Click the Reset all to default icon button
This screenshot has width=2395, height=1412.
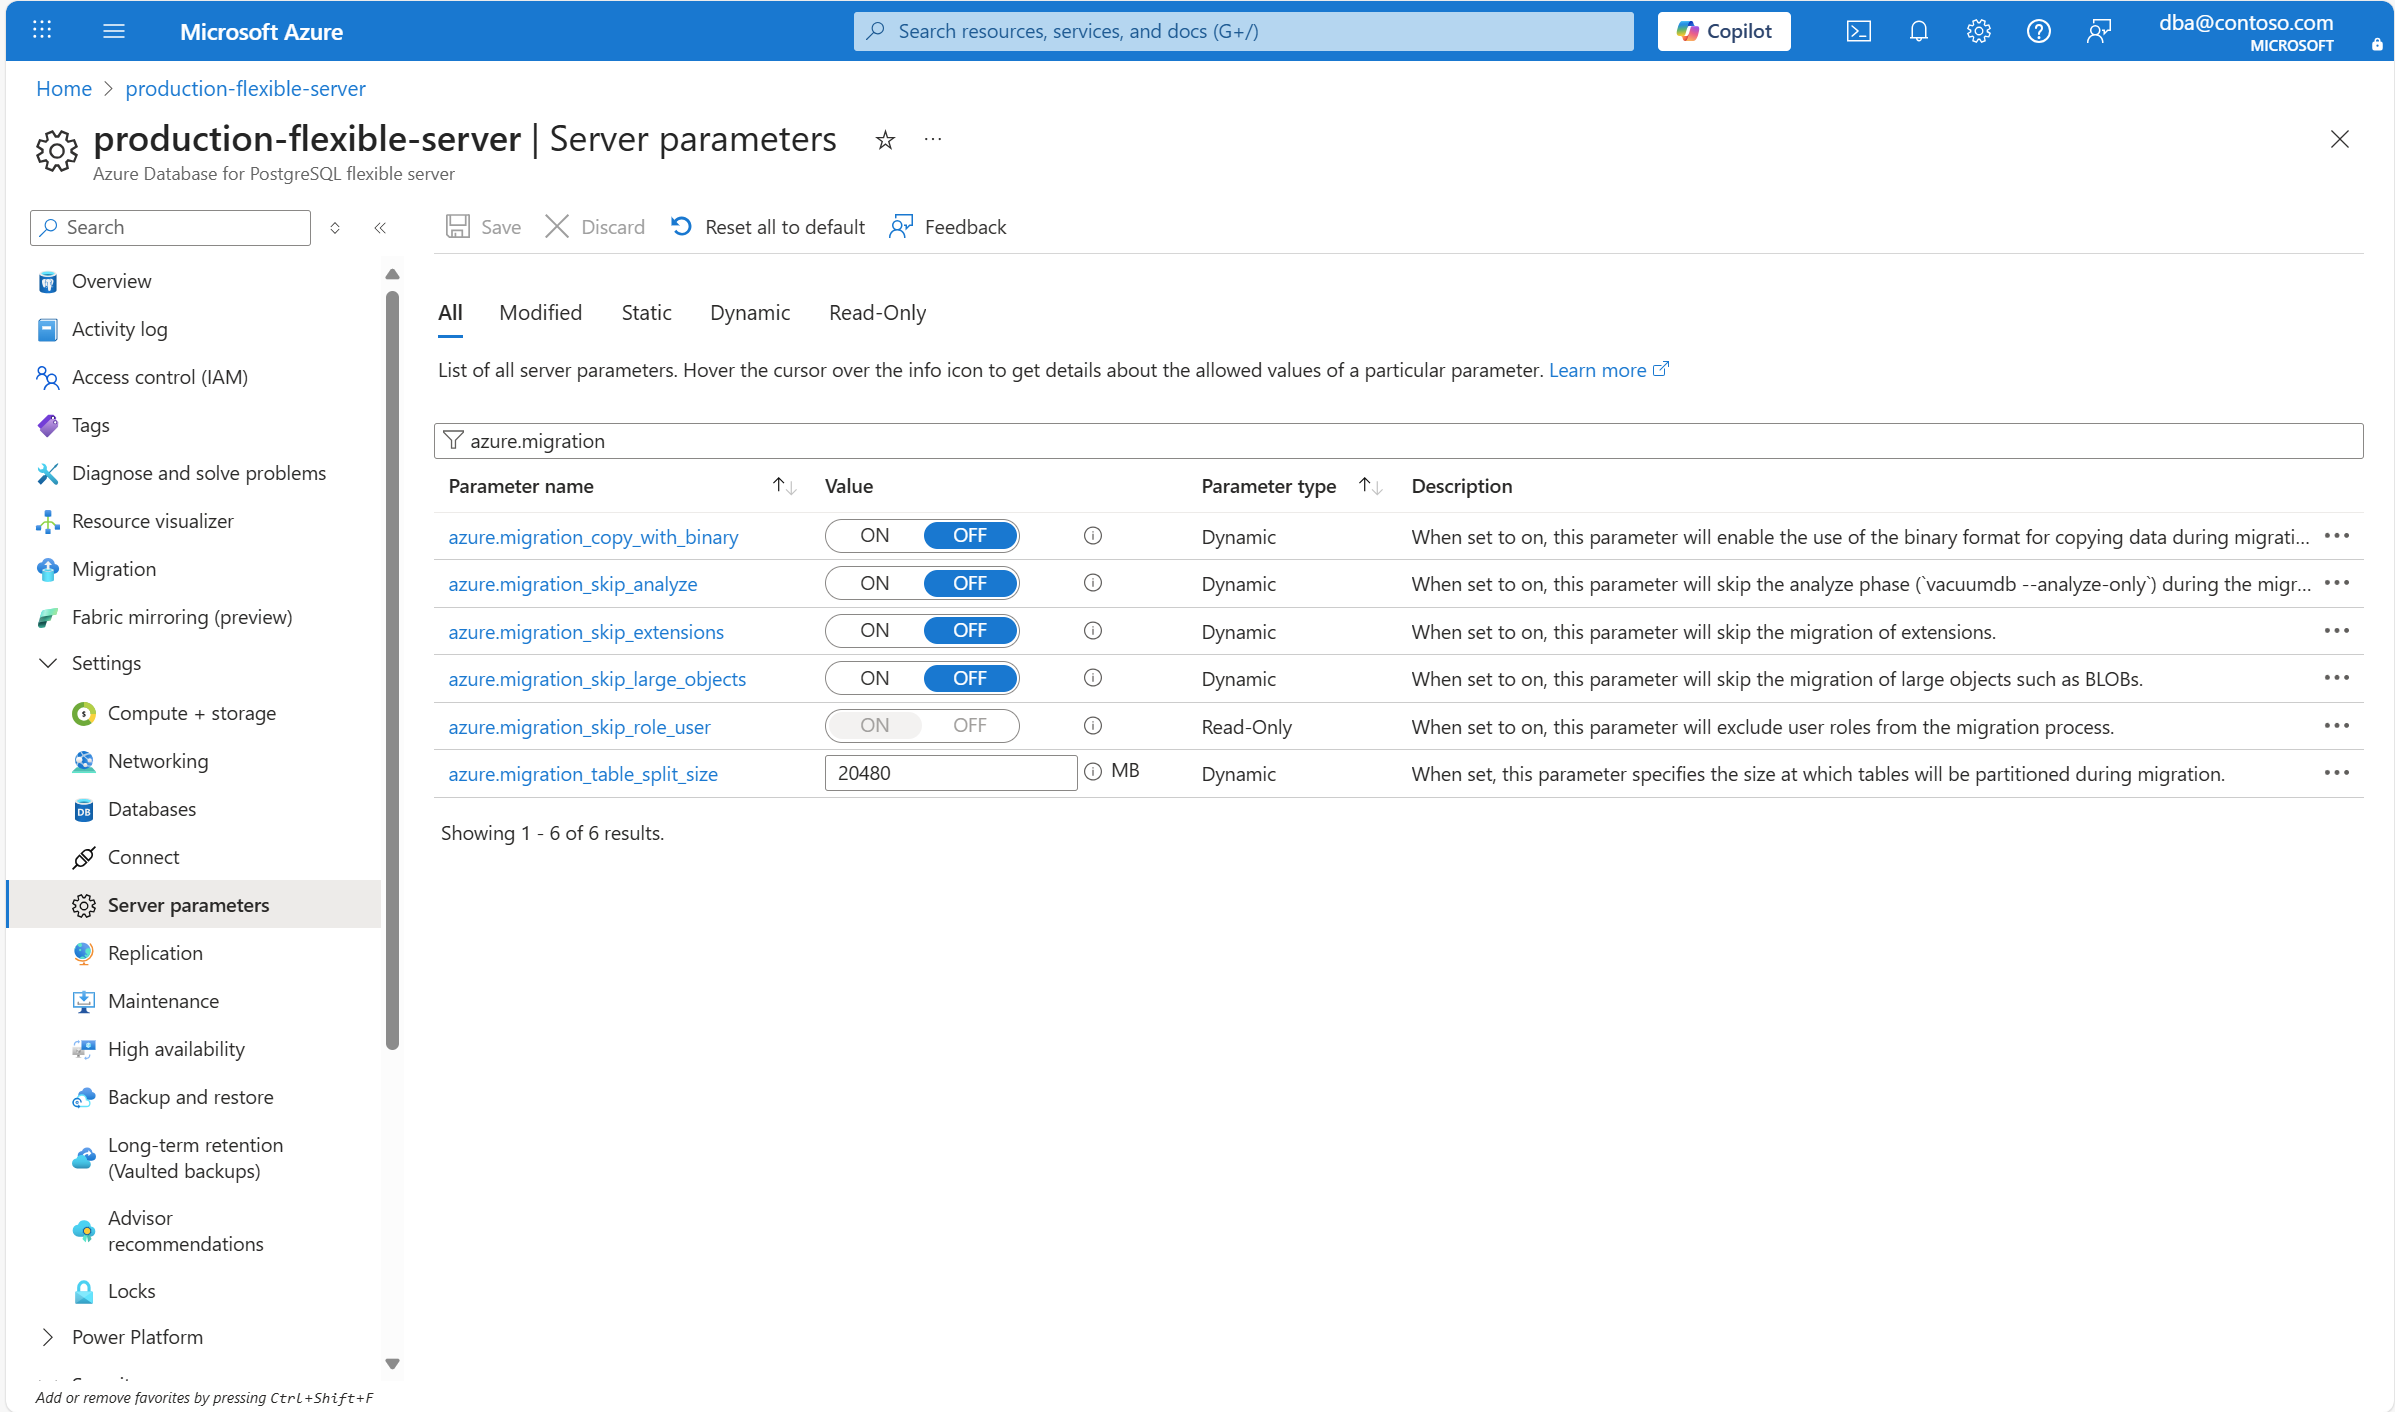682,227
